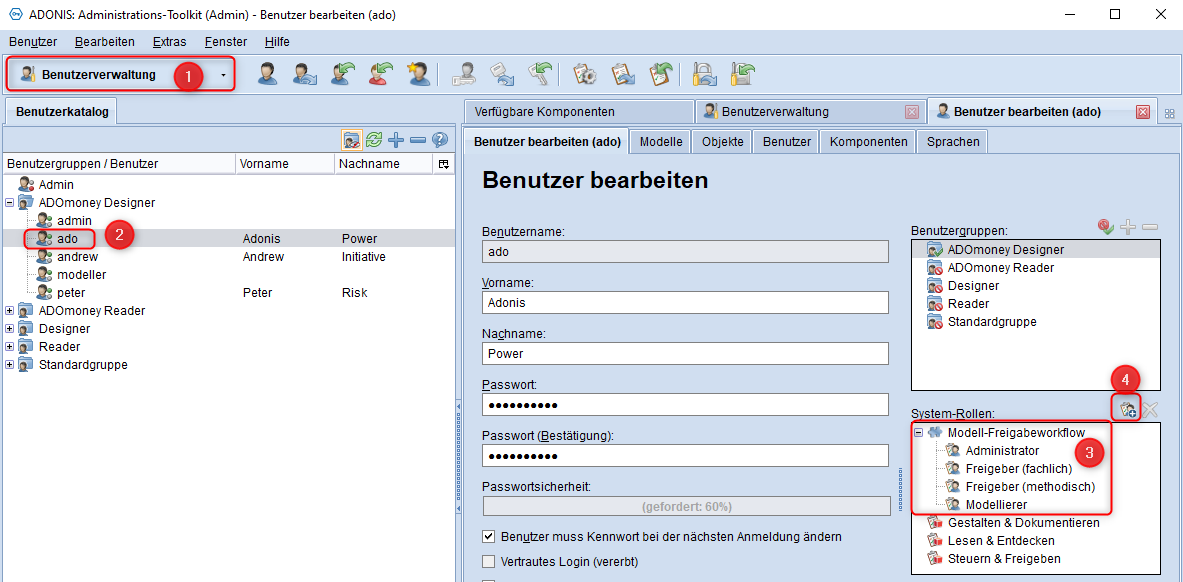
Task: Select ADOmoney Reader in the Benutzergruppen list
Action: point(1001,267)
